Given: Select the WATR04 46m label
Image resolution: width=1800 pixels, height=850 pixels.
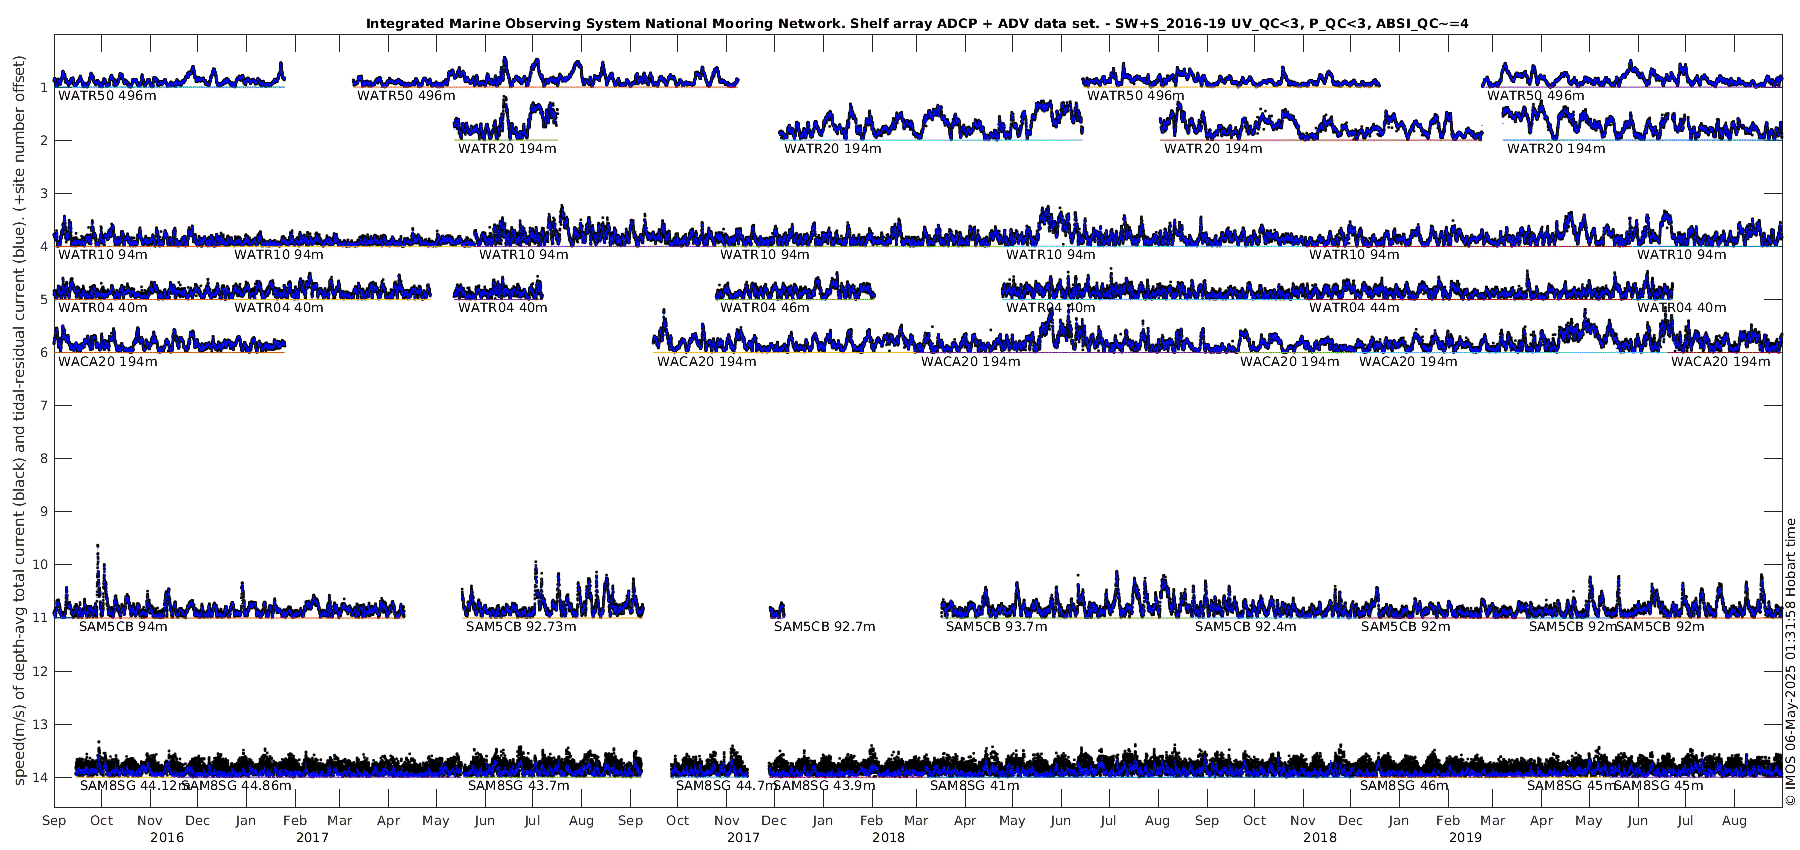Looking at the screenshot, I should point(765,308).
